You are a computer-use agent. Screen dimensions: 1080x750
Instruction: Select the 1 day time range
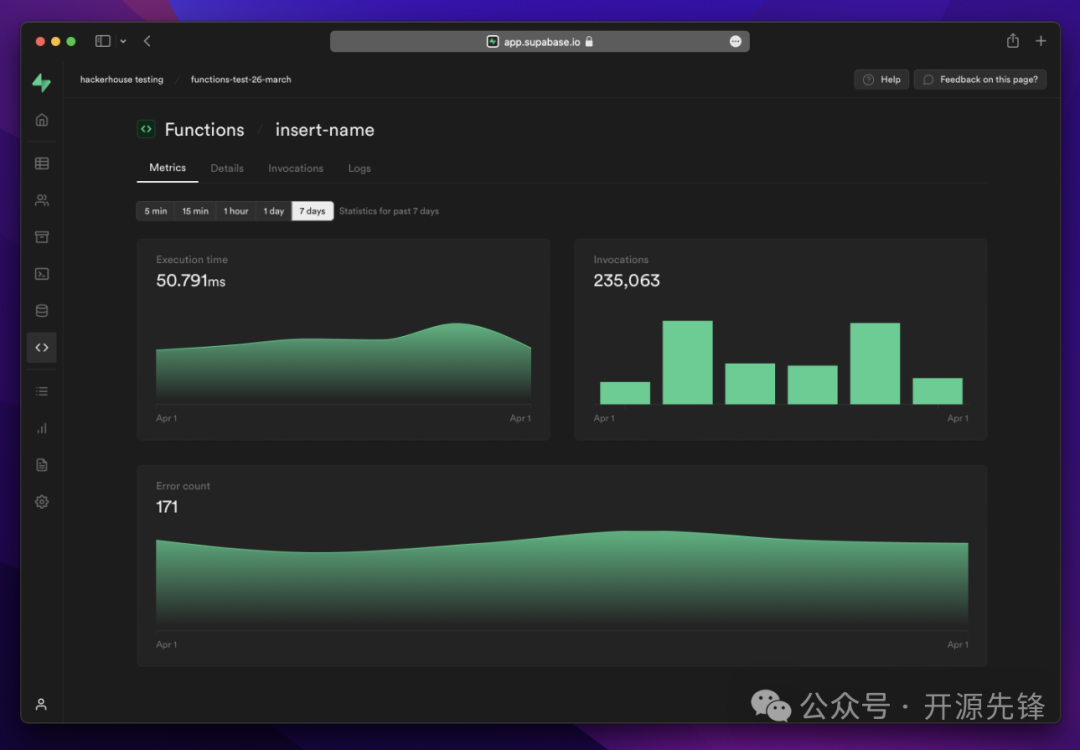click(x=273, y=211)
